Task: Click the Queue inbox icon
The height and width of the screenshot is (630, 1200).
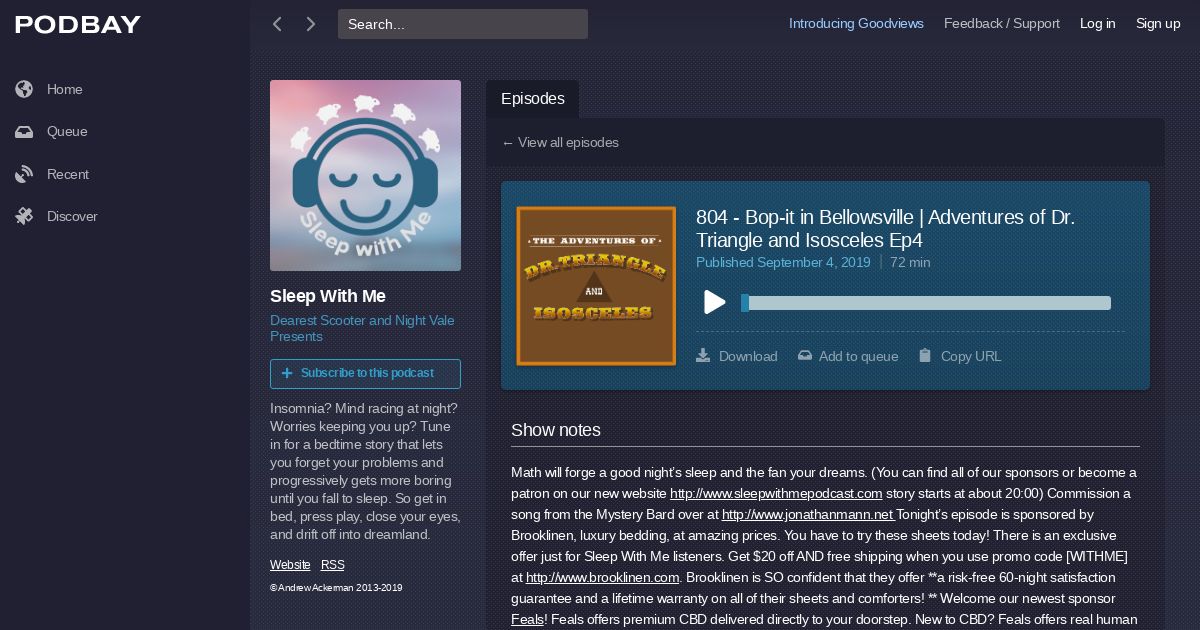Action: coord(24,132)
